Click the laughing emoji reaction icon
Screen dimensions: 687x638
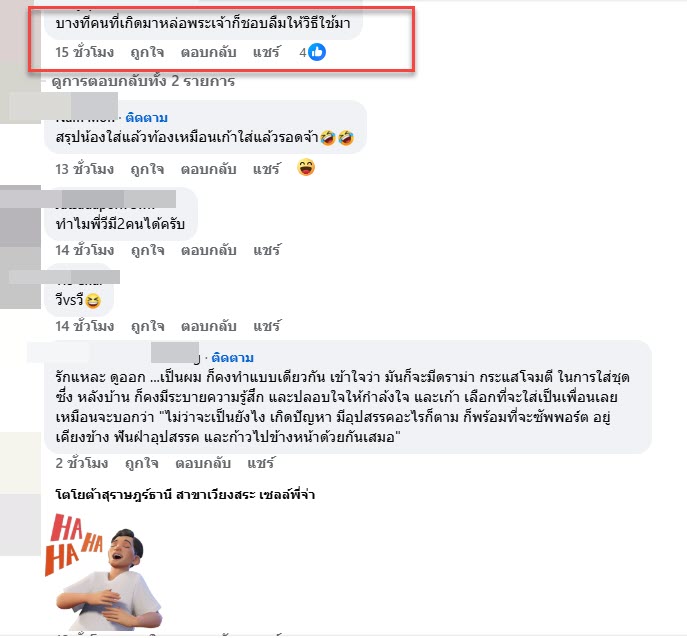[306, 167]
